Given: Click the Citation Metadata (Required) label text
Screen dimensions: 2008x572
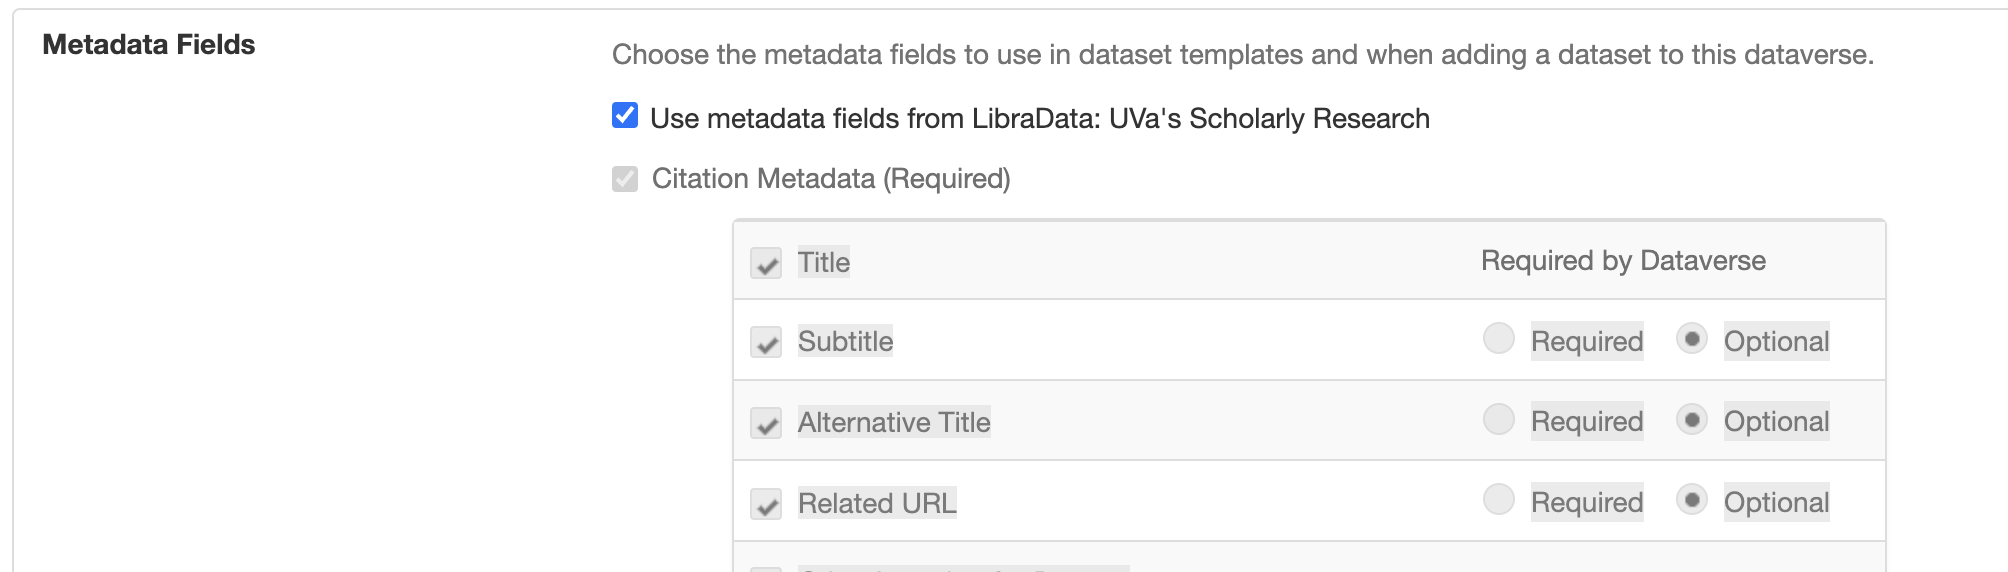Looking at the screenshot, I should point(831,179).
